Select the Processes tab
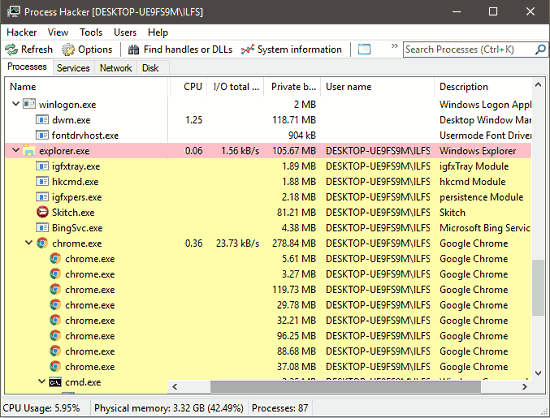The height and width of the screenshot is (418, 550). (x=27, y=67)
